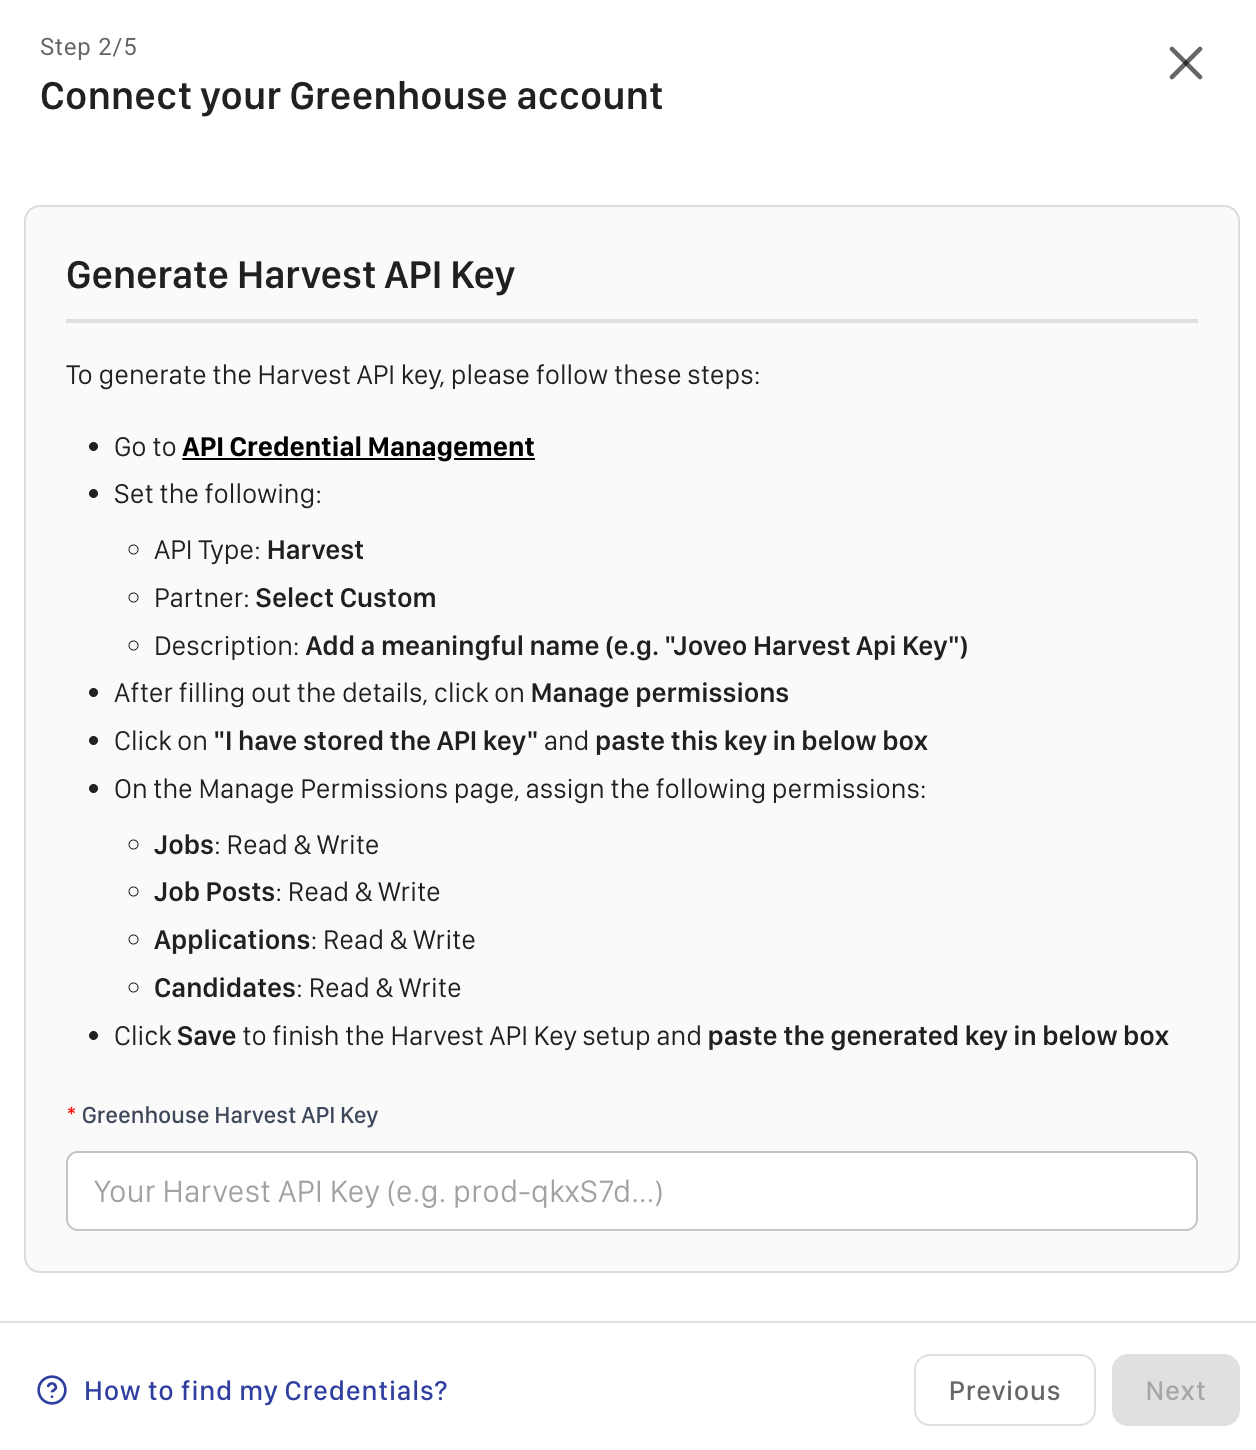Click the bold Manage permissions text
The image size is (1256, 1450).
tap(659, 693)
